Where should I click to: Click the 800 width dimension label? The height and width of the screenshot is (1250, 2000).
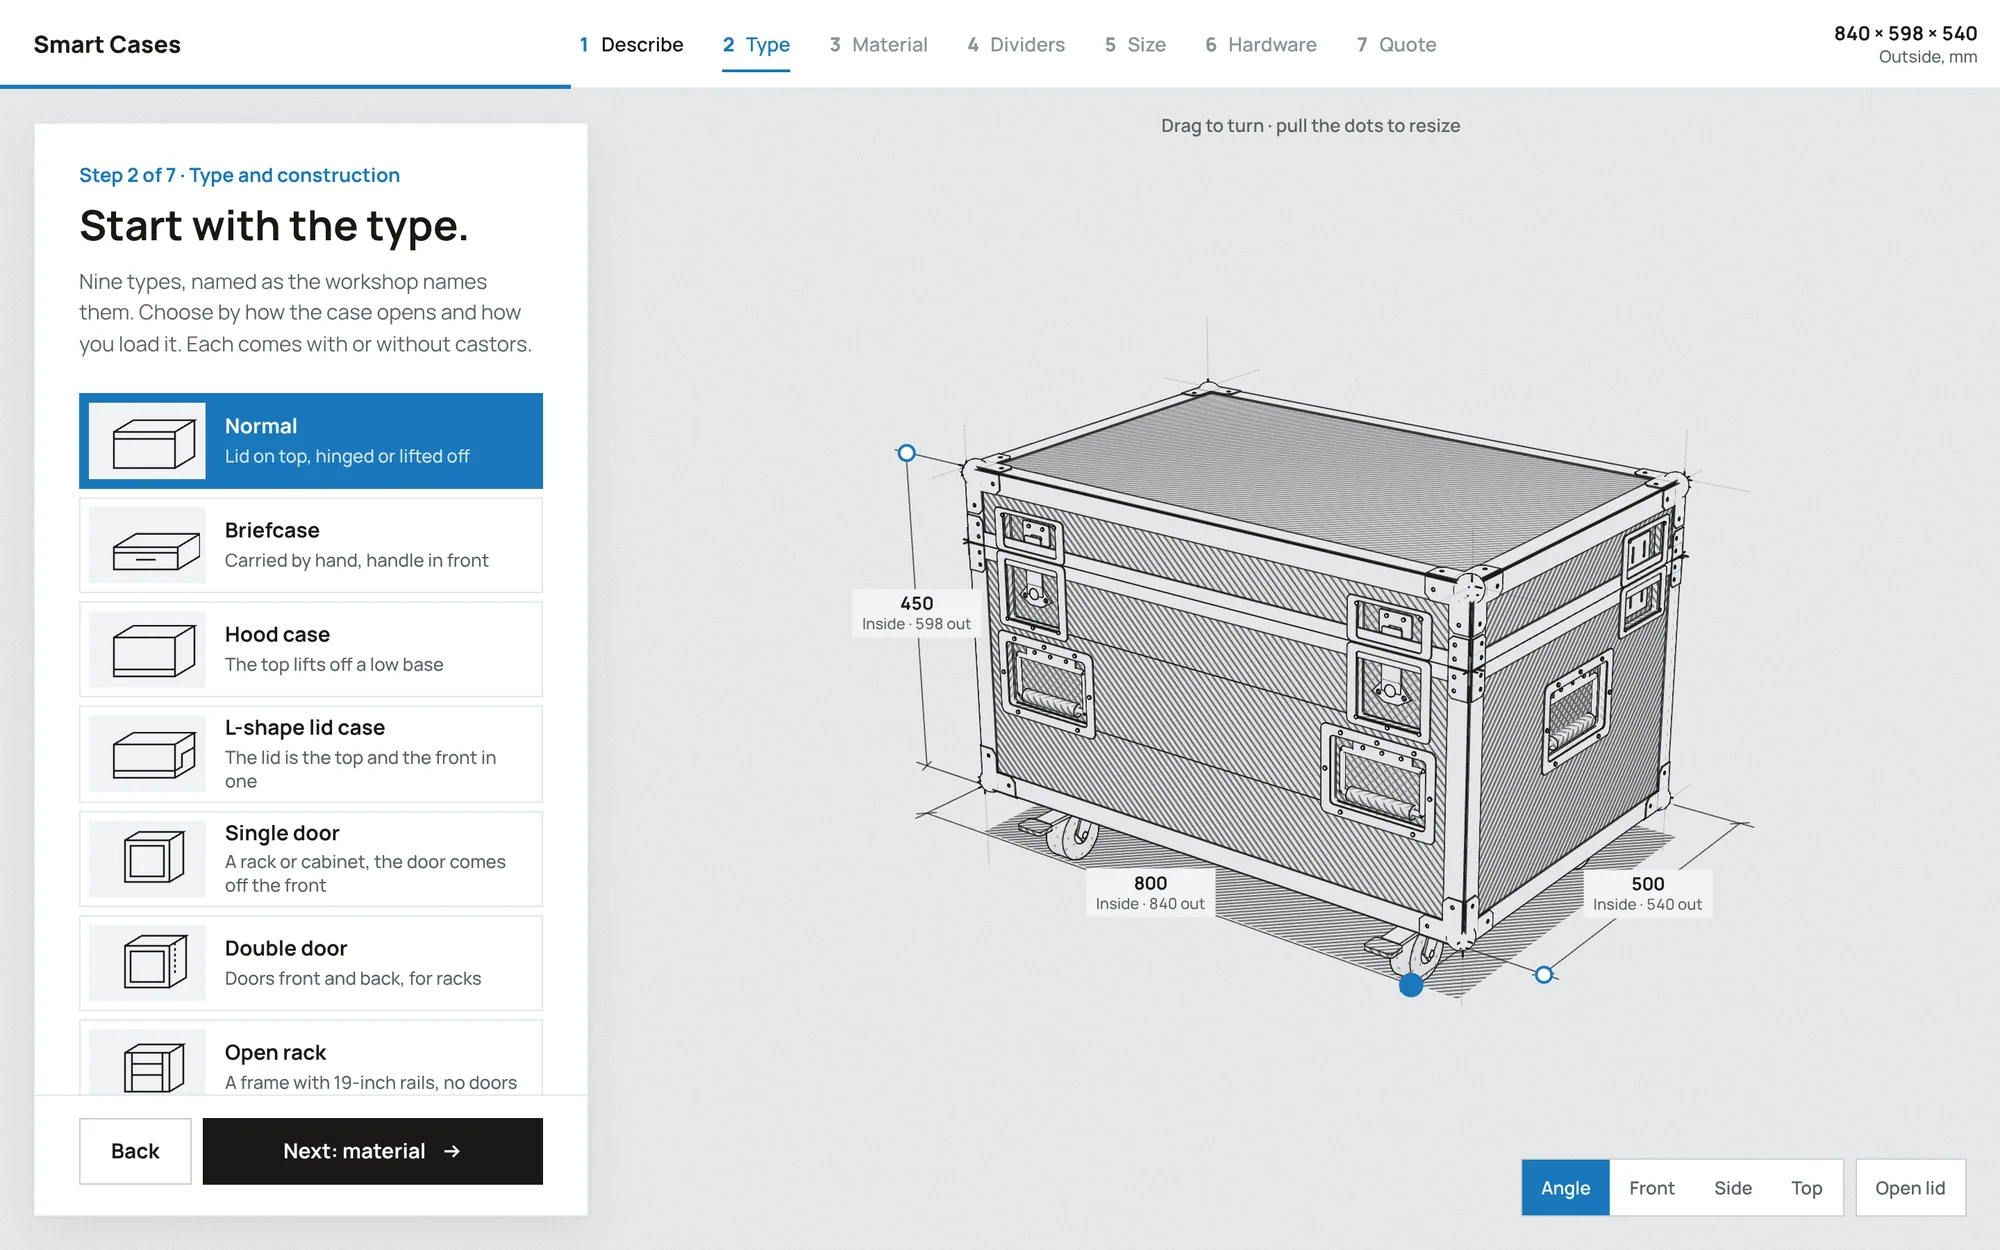1150,893
